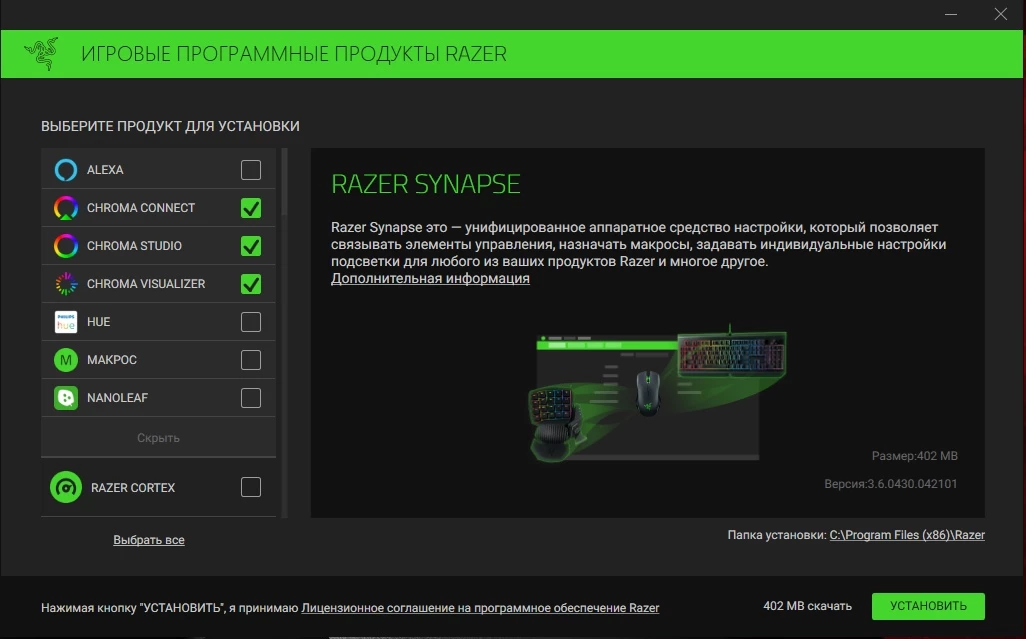Click the Выбрать все link
1026x639 pixels.
coord(149,540)
